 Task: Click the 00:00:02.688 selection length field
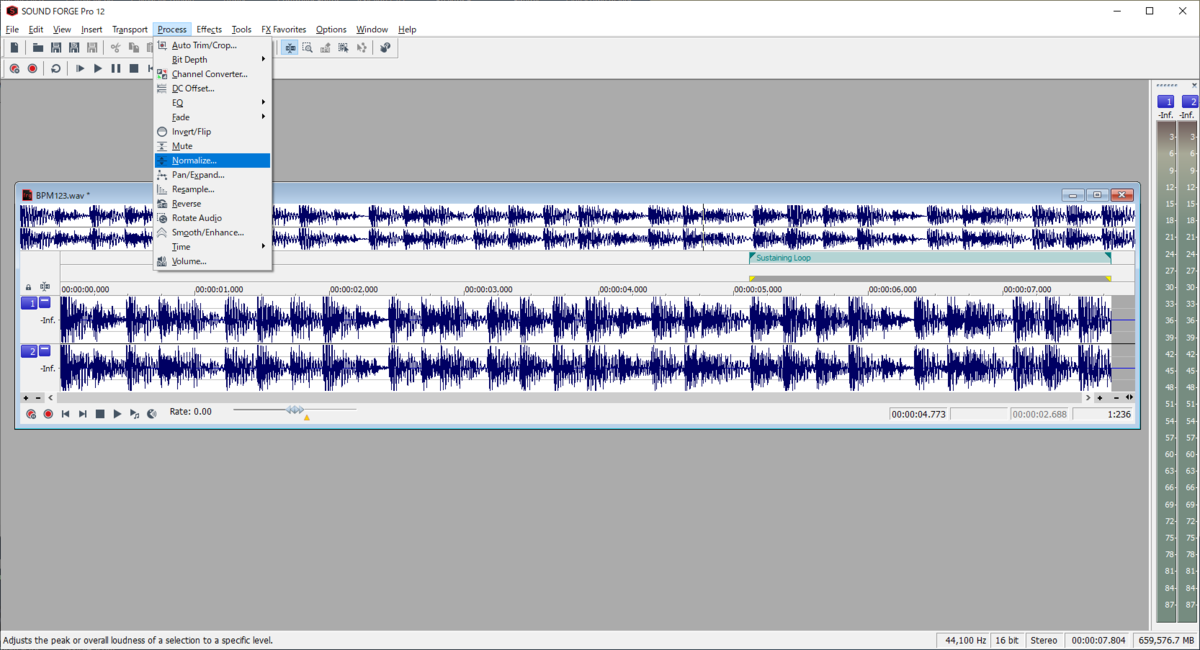1038,413
